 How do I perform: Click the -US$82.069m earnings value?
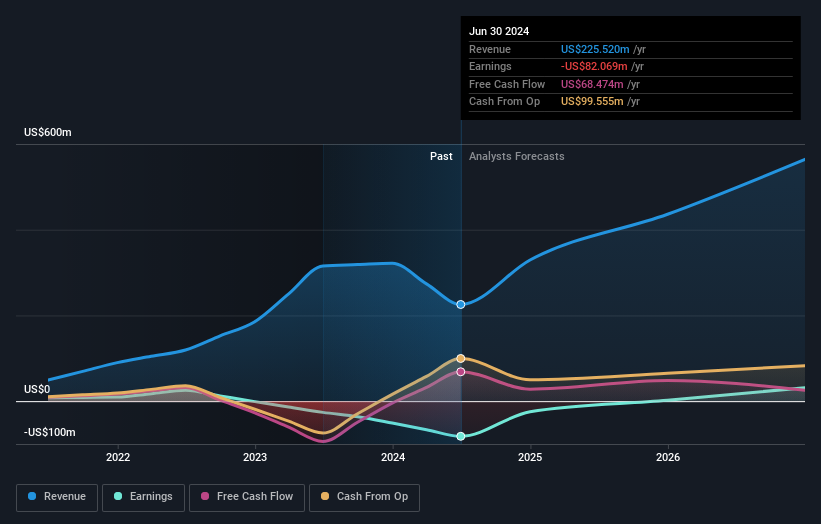click(x=594, y=66)
